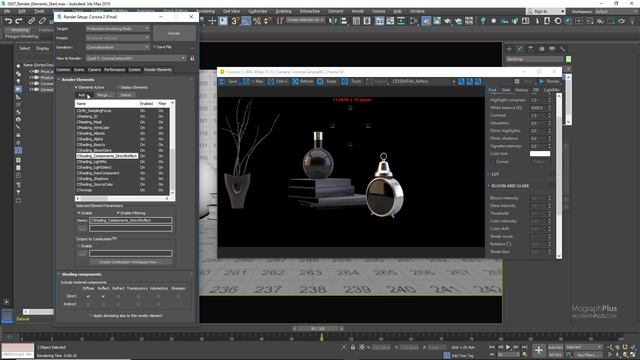This screenshot has width=640, height=360.
Task: Open the Renderer dropdown in Render Setup
Action: [118, 47]
